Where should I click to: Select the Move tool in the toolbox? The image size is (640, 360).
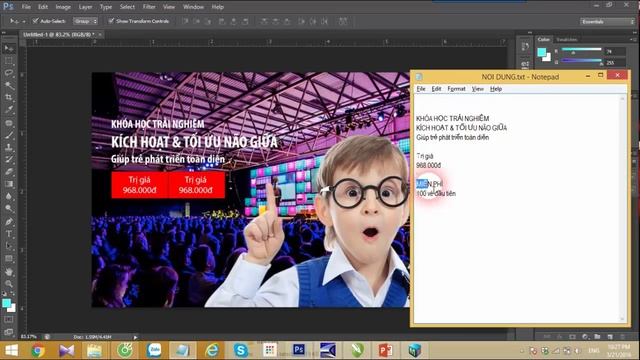pos(9,49)
